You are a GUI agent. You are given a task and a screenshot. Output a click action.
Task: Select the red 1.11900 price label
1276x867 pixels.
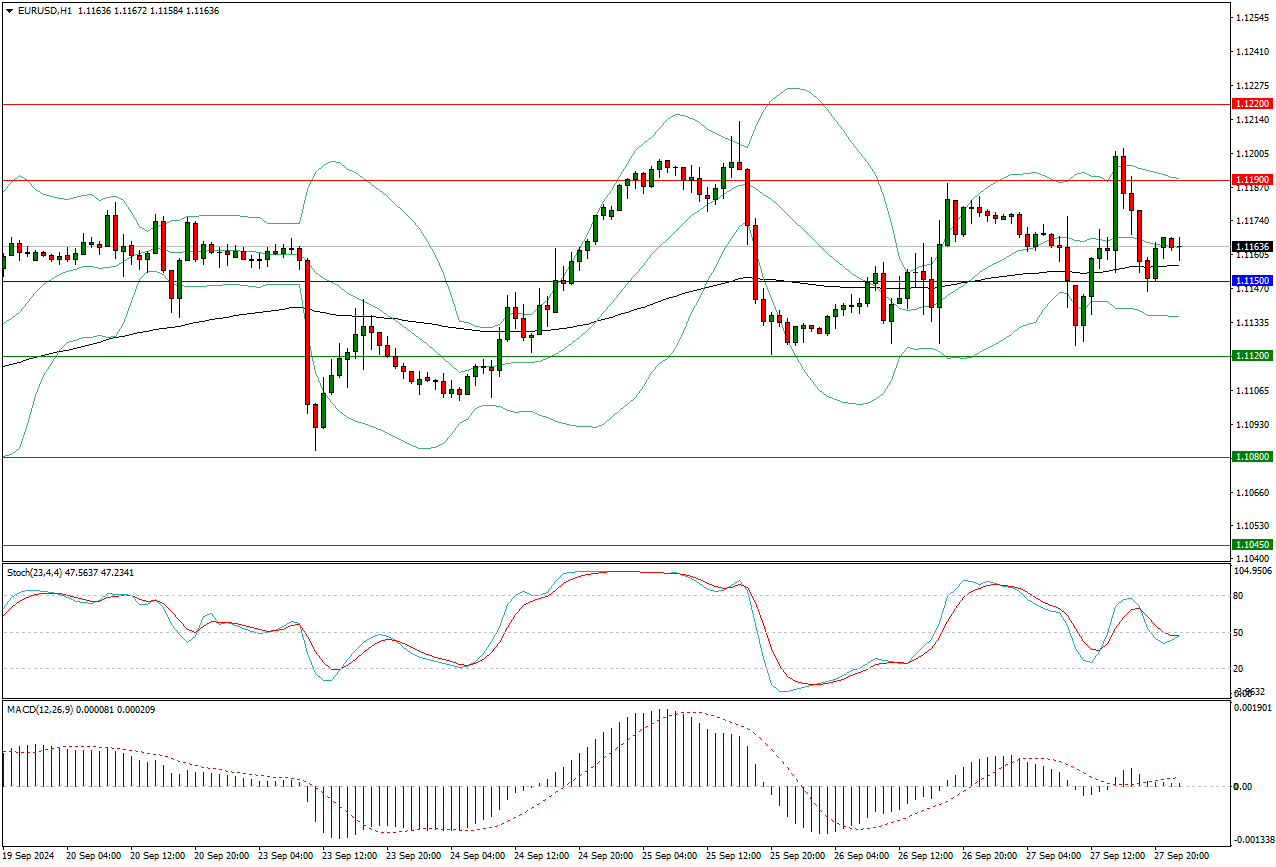[1252, 180]
